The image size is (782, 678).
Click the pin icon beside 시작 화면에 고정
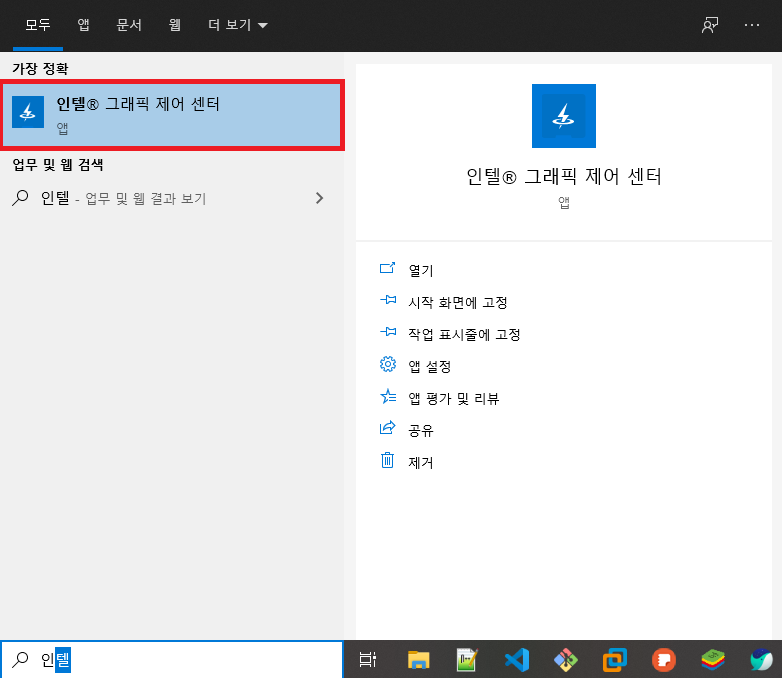388,300
